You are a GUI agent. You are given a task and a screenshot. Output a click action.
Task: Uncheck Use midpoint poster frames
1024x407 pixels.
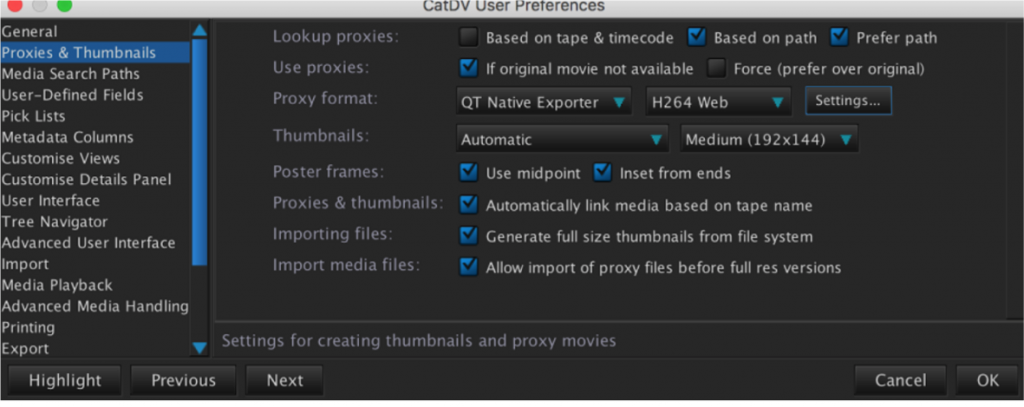pyautogui.click(x=469, y=172)
